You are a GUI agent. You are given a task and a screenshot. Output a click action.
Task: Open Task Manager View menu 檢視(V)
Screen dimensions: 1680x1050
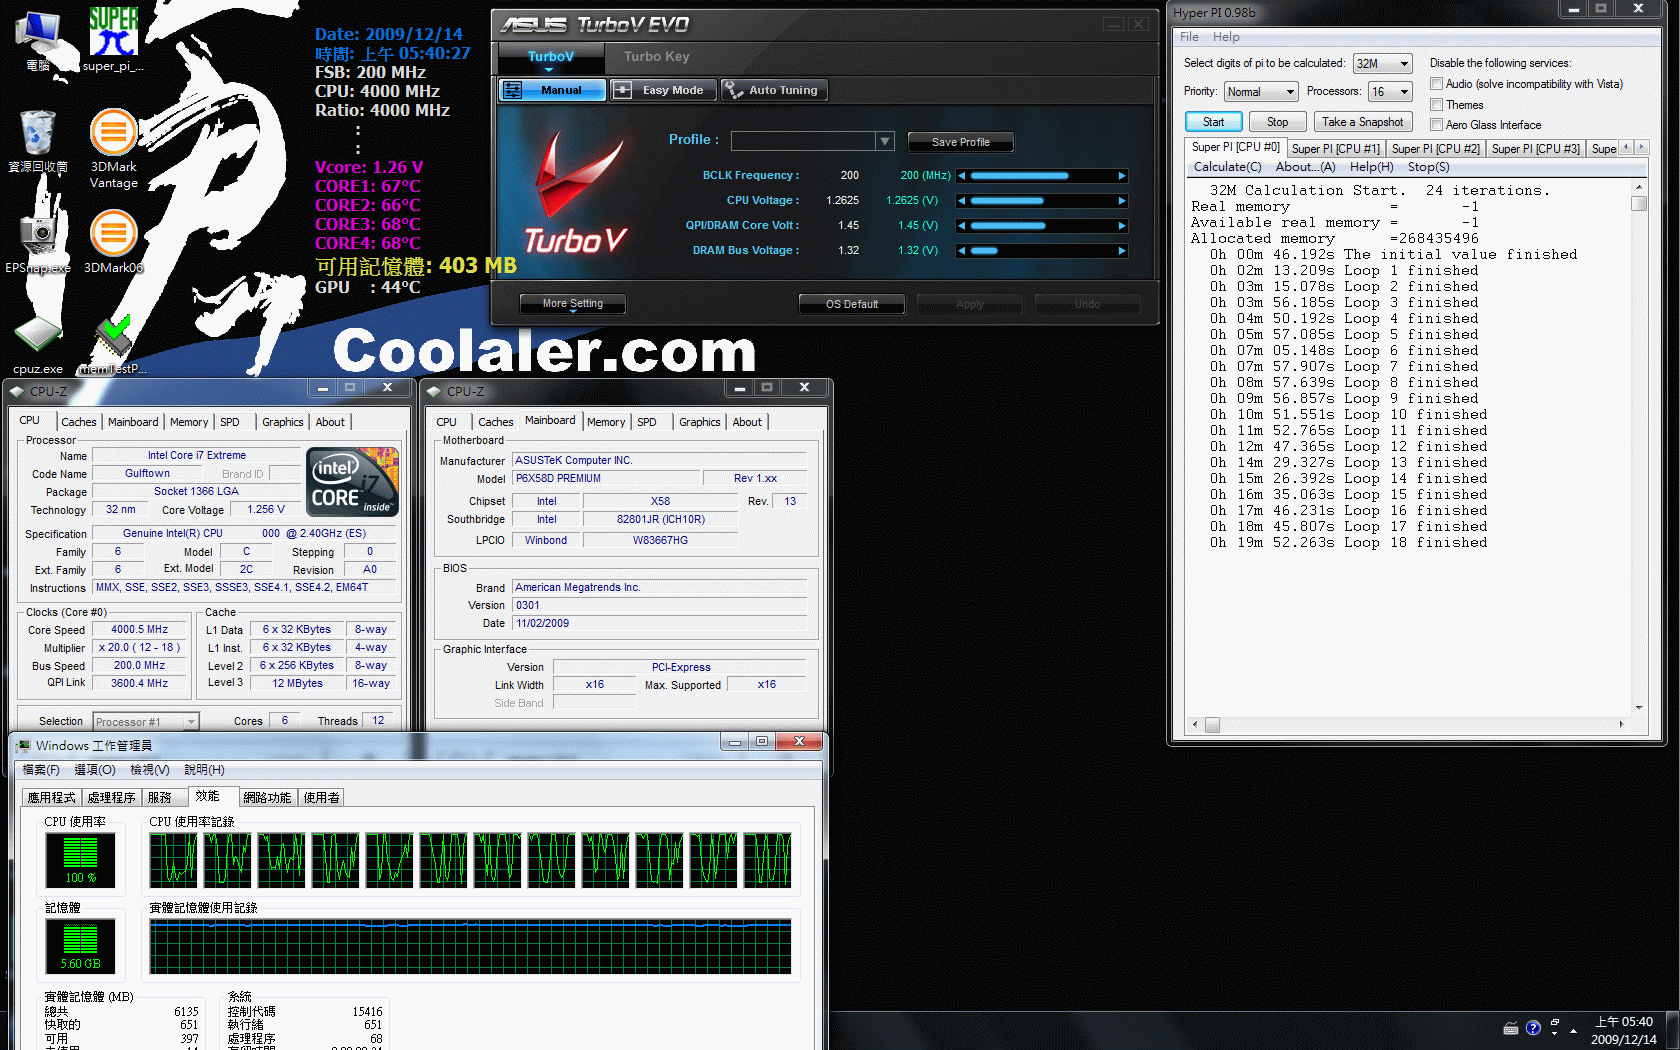[x=149, y=770]
